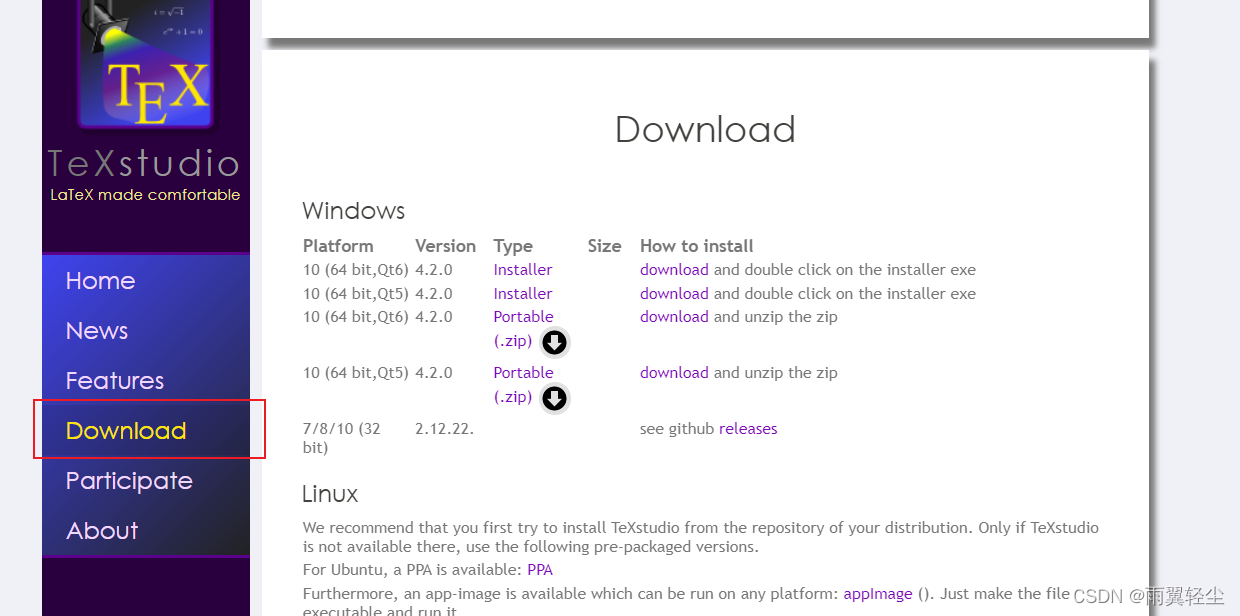
Task: Click download link in Qt6 installer row
Action: click(x=674, y=270)
